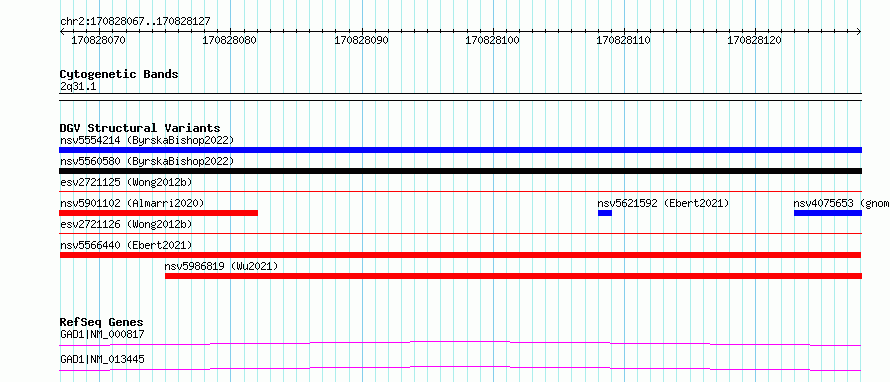The height and width of the screenshot is (382, 890).
Task: Open the nsv5621592 (Ebert2021) label
Action: point(663,203)
